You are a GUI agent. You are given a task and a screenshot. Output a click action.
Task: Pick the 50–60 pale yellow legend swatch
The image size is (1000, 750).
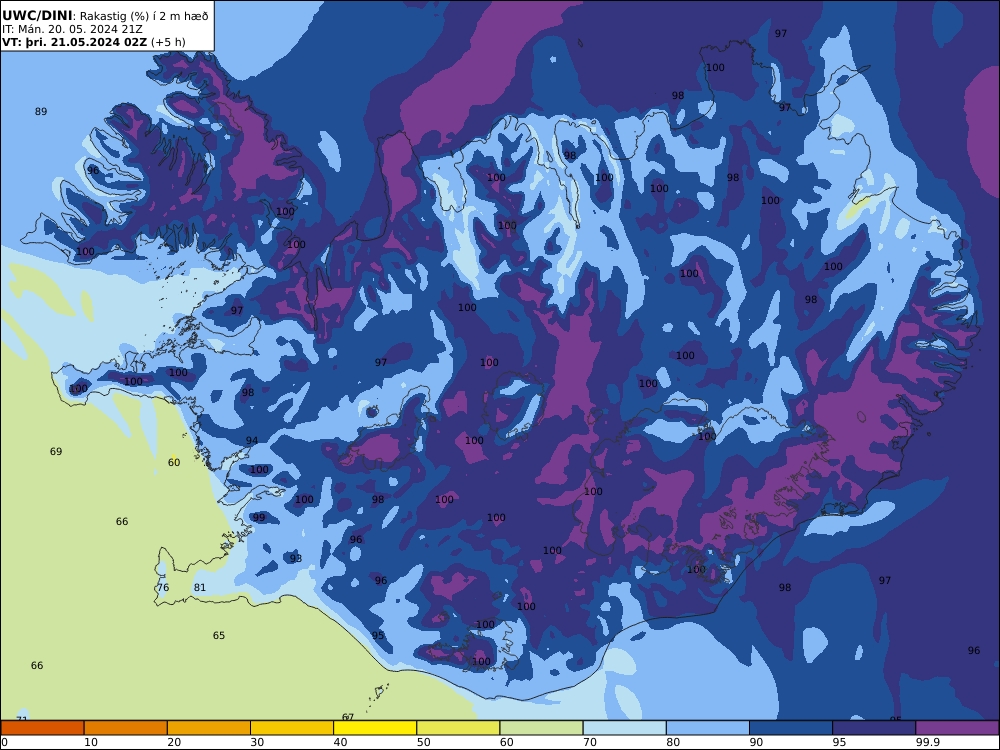[458, 728]
